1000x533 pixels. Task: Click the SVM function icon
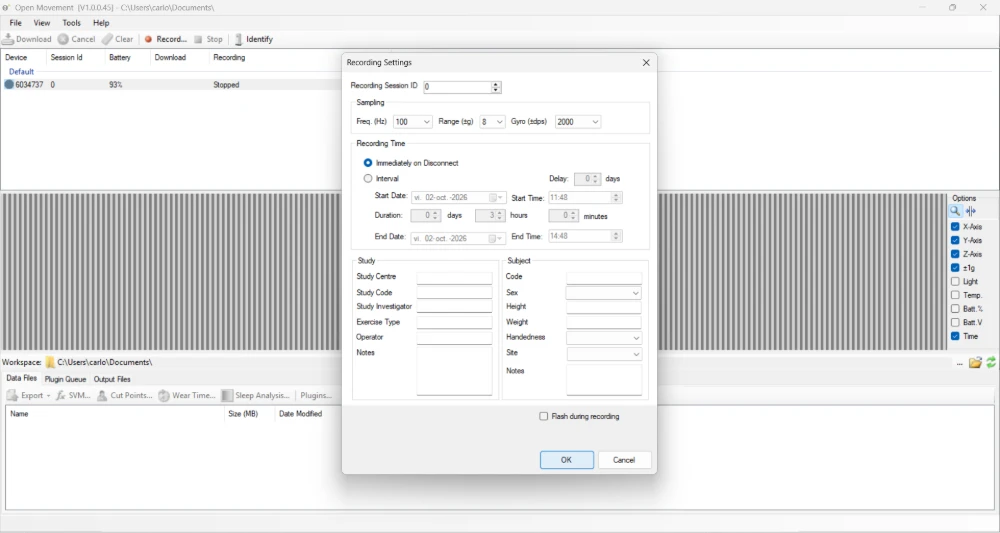click(x=61, y=395)
